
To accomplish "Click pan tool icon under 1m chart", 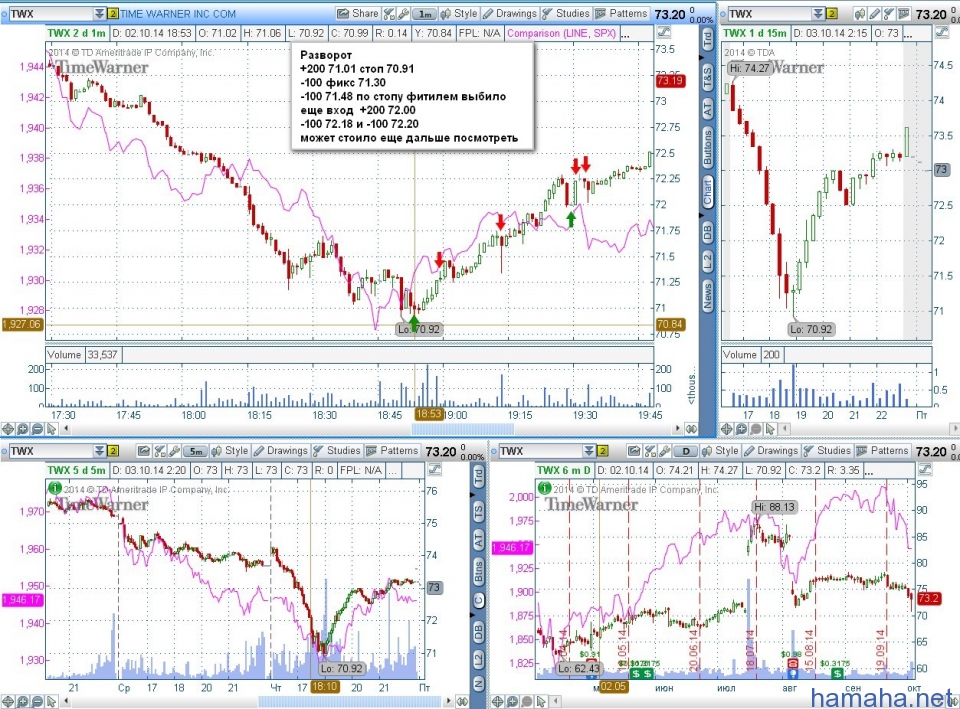I will (x=8, y=429).
